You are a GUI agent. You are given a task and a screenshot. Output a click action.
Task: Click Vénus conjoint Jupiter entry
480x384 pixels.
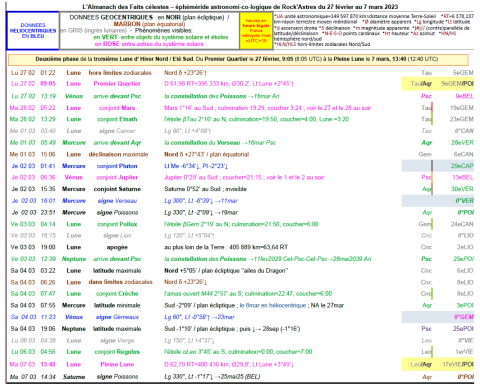pyautogui.click(x=117, y=177)
